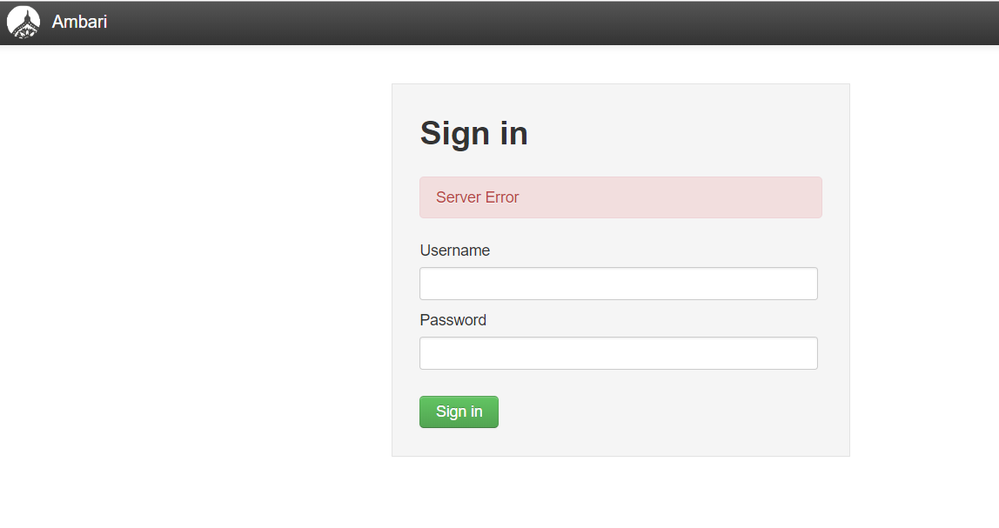Image resolution: width=999 pixels, height=528 pixels.
Task: Place cursor in the text box under Username
Action: 618,284
